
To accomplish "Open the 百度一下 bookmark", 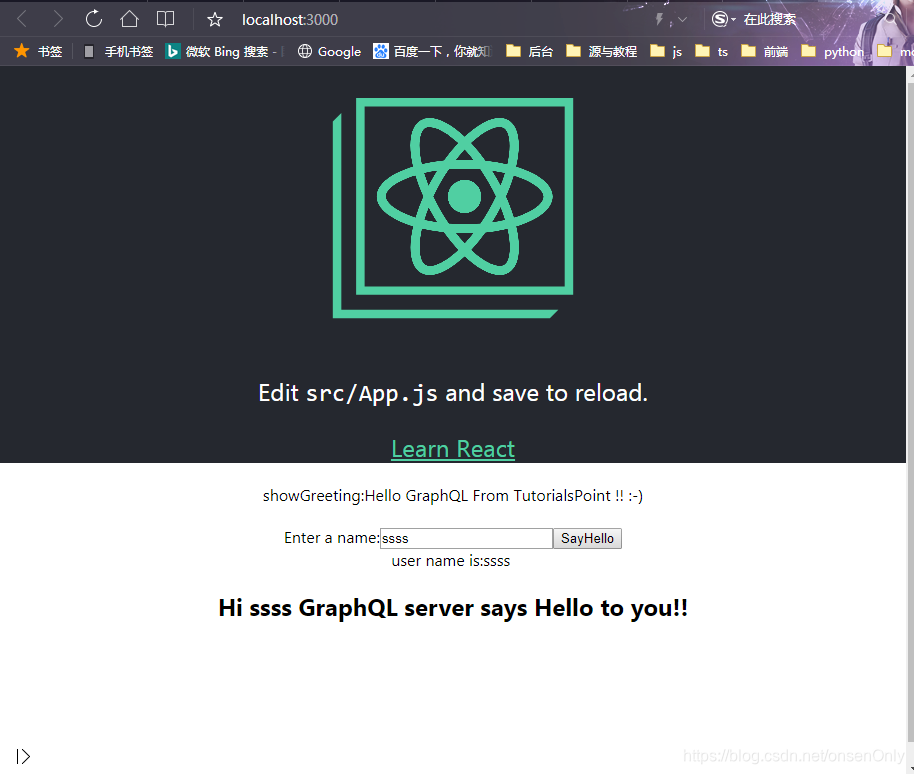I will [431, 51].
